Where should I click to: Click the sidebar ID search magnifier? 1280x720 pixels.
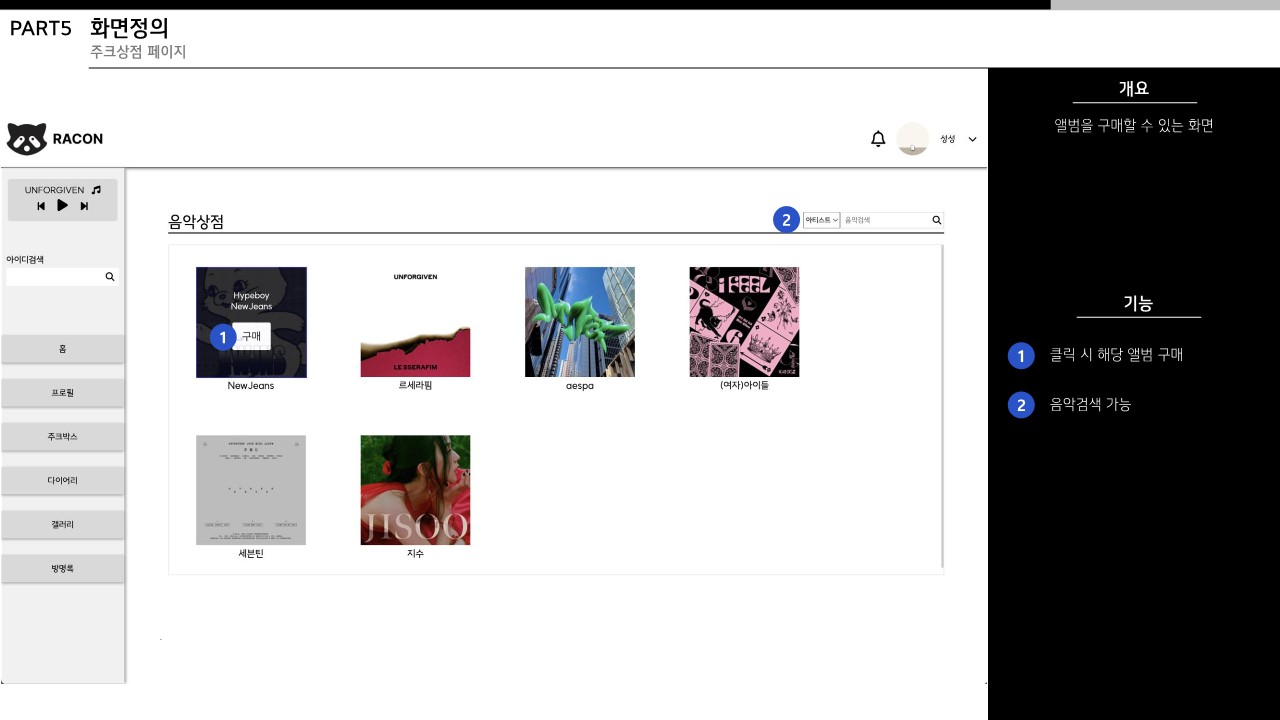click(110, 277)
